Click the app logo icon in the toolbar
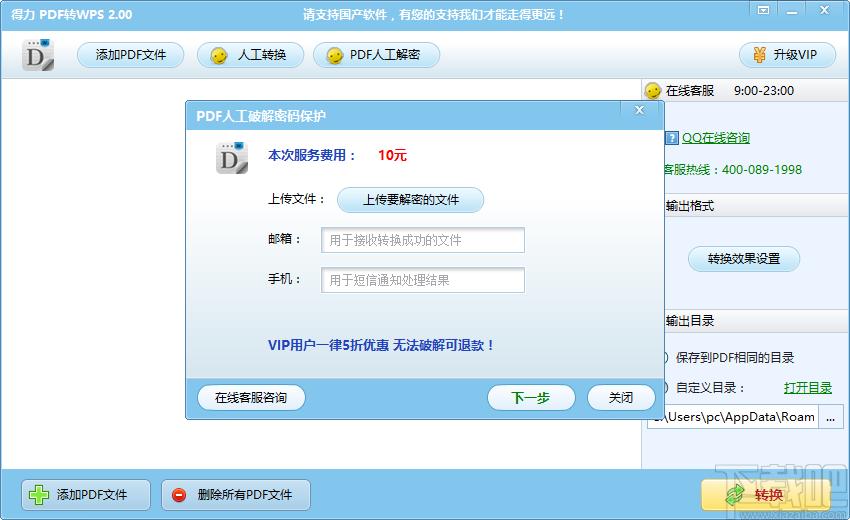This screenshot has height=520, width=850. (38, 55)
